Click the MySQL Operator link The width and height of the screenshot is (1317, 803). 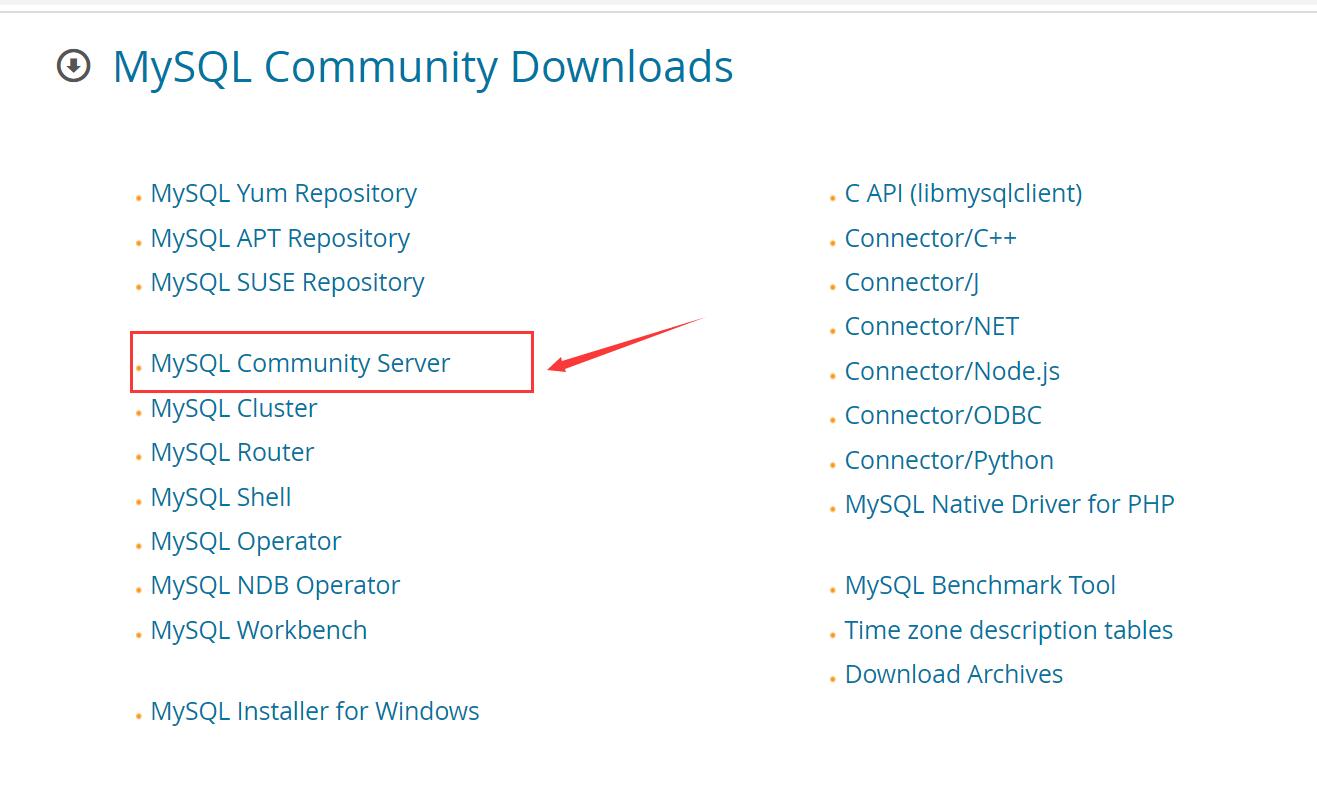point(246,541)
